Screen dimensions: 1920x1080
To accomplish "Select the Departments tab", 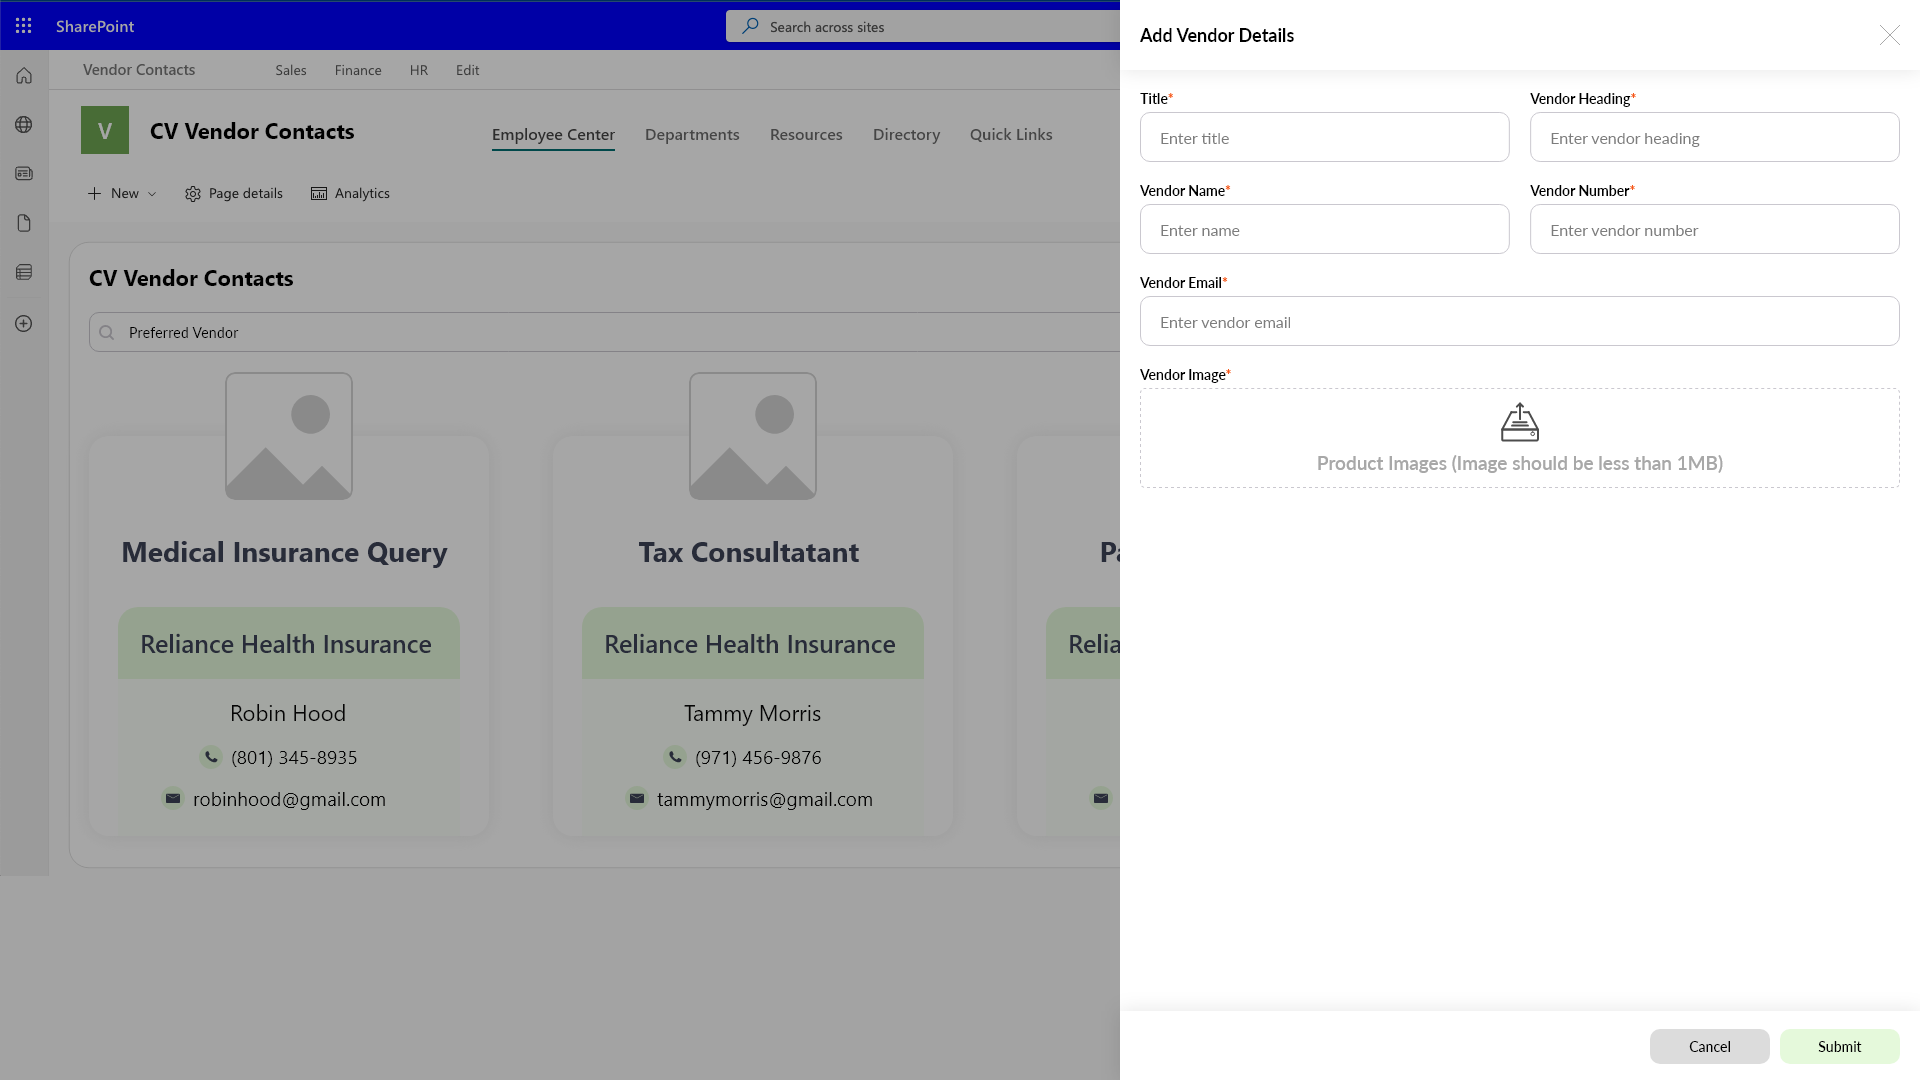I will tap(692, 133).
